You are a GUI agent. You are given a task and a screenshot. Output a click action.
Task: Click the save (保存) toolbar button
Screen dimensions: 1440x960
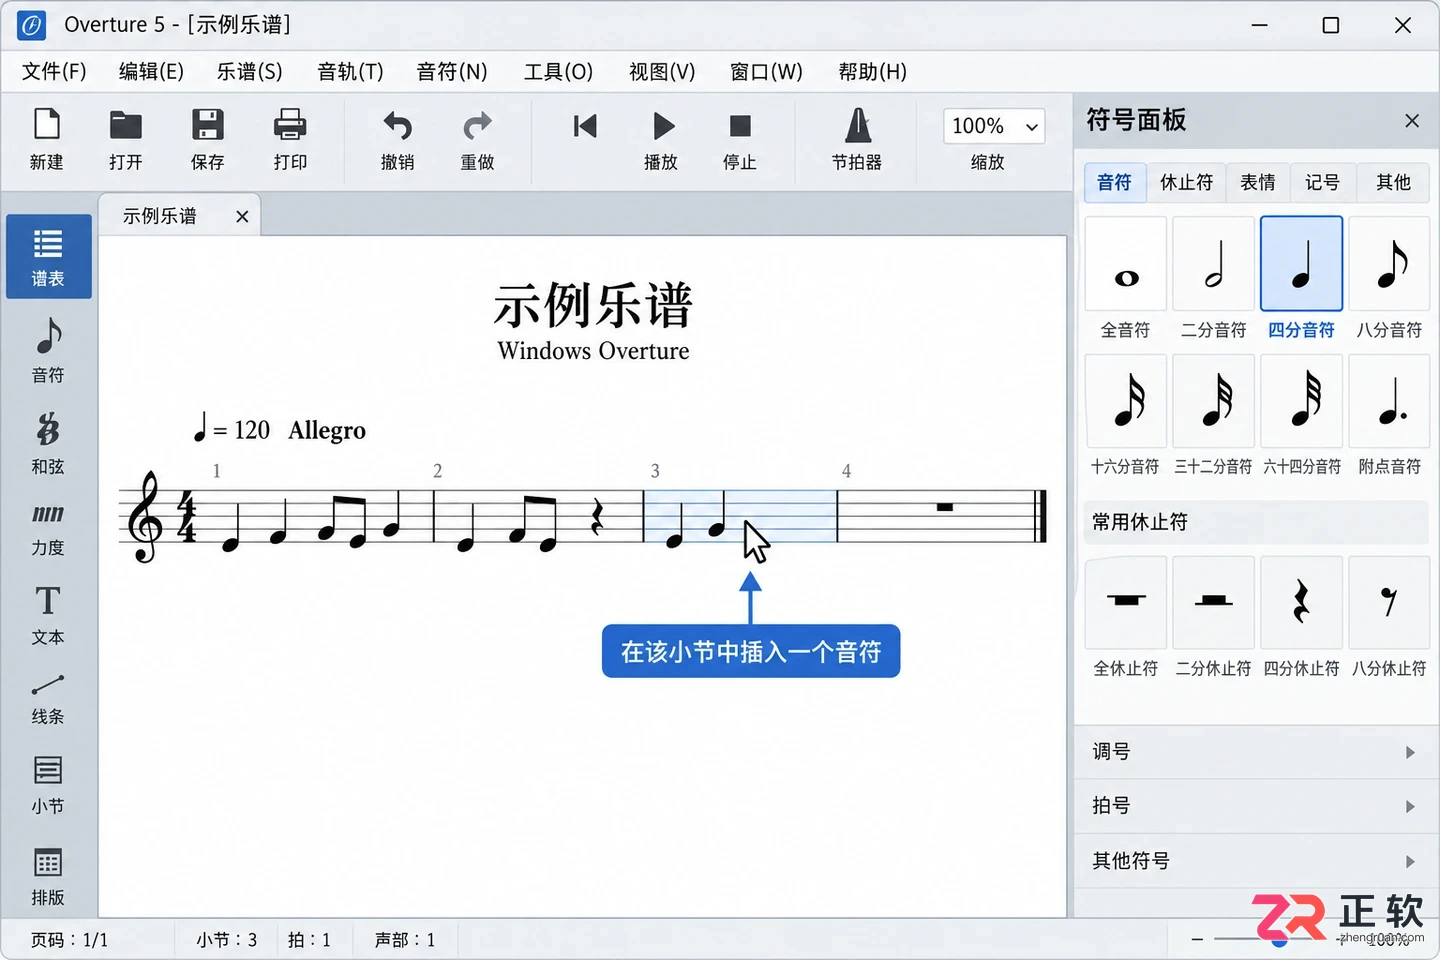coord(207,140)
